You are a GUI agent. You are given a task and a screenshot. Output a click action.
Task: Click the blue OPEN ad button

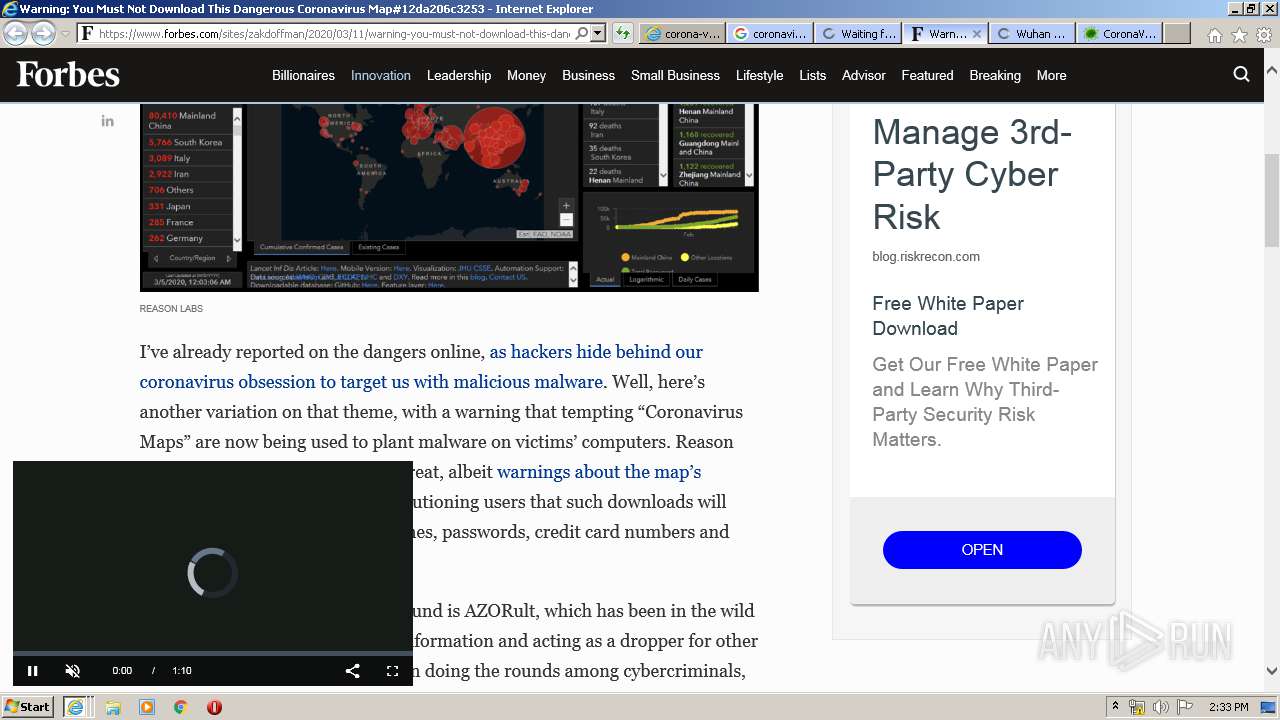coord(982,550)
